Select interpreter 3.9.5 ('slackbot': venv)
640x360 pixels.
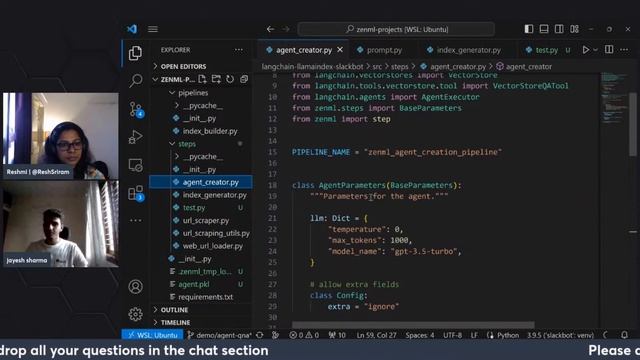[560, 335]
